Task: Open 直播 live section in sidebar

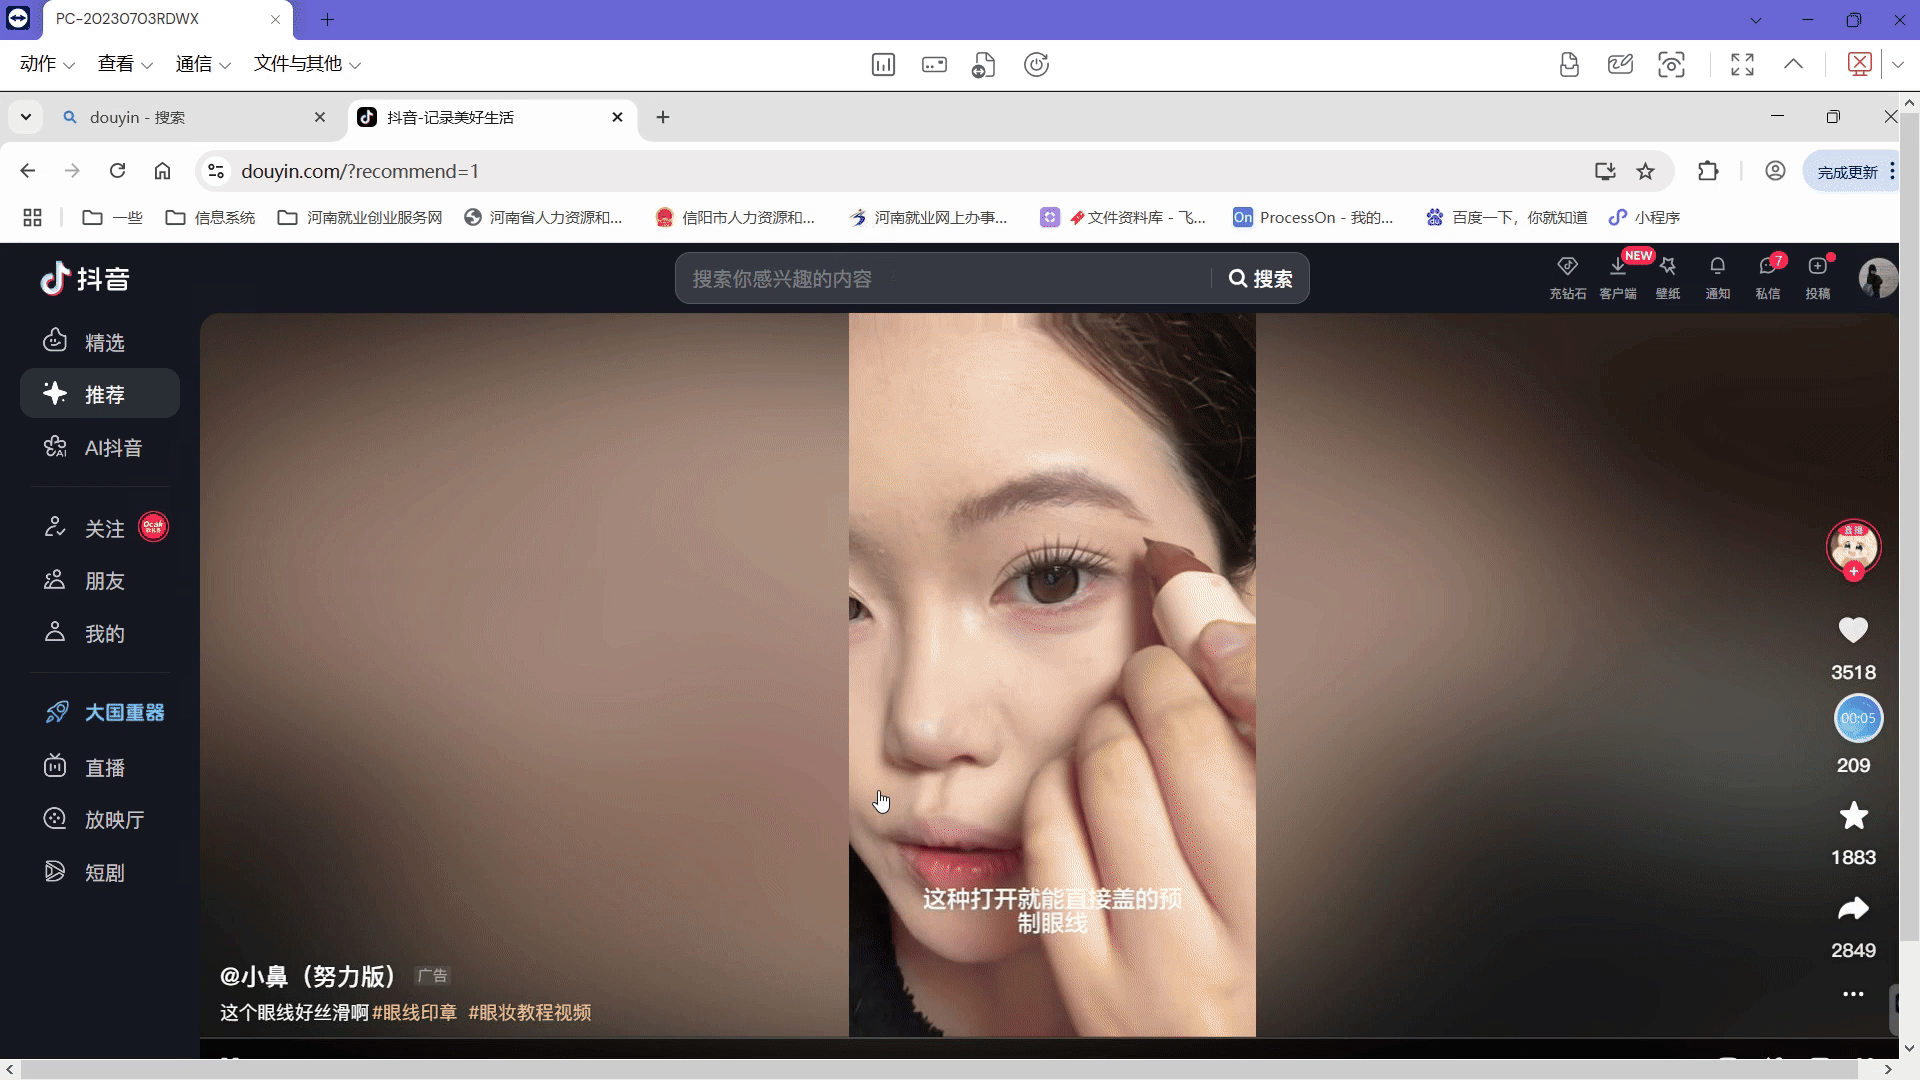Action: point(103,768)
